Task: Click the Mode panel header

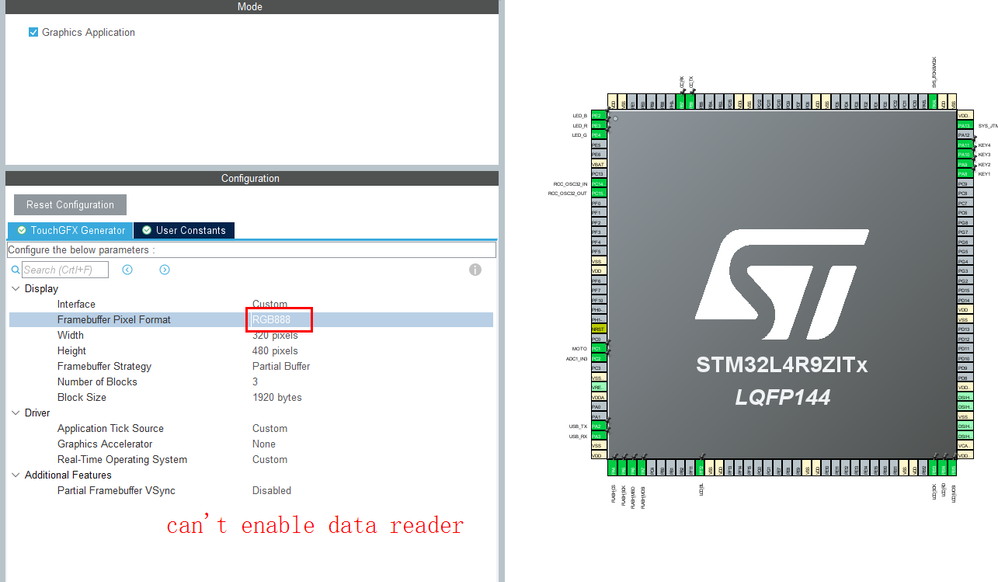Action: pyautogui.click(x=252, y=6)
